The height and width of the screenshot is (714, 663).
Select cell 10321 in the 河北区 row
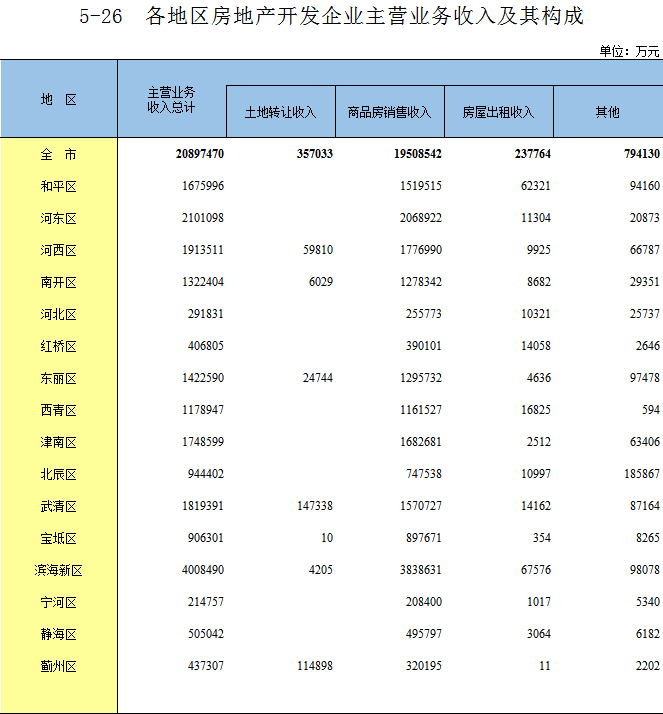point(536,314)
